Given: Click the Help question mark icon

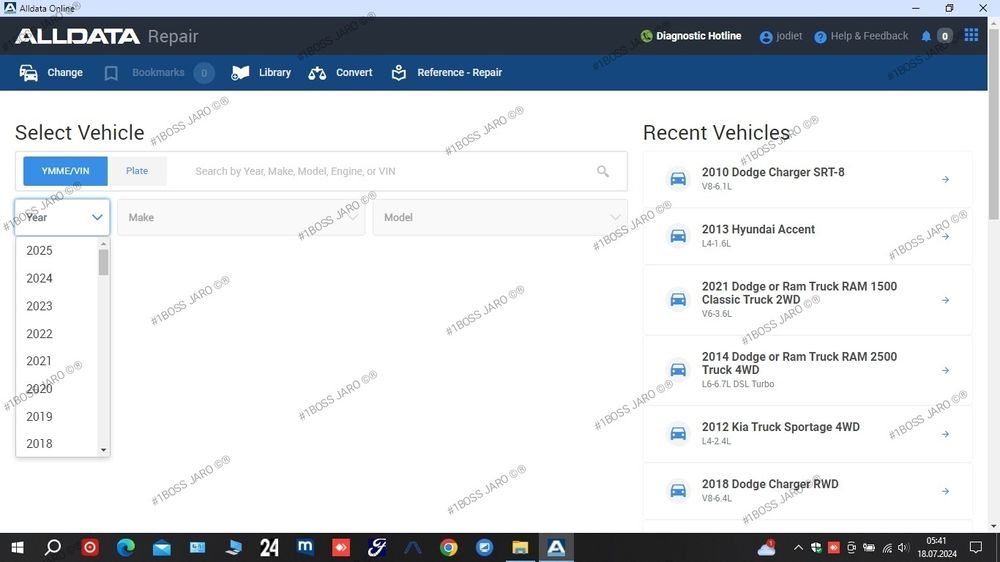Looking at the screenshot, I should [820, 37].
